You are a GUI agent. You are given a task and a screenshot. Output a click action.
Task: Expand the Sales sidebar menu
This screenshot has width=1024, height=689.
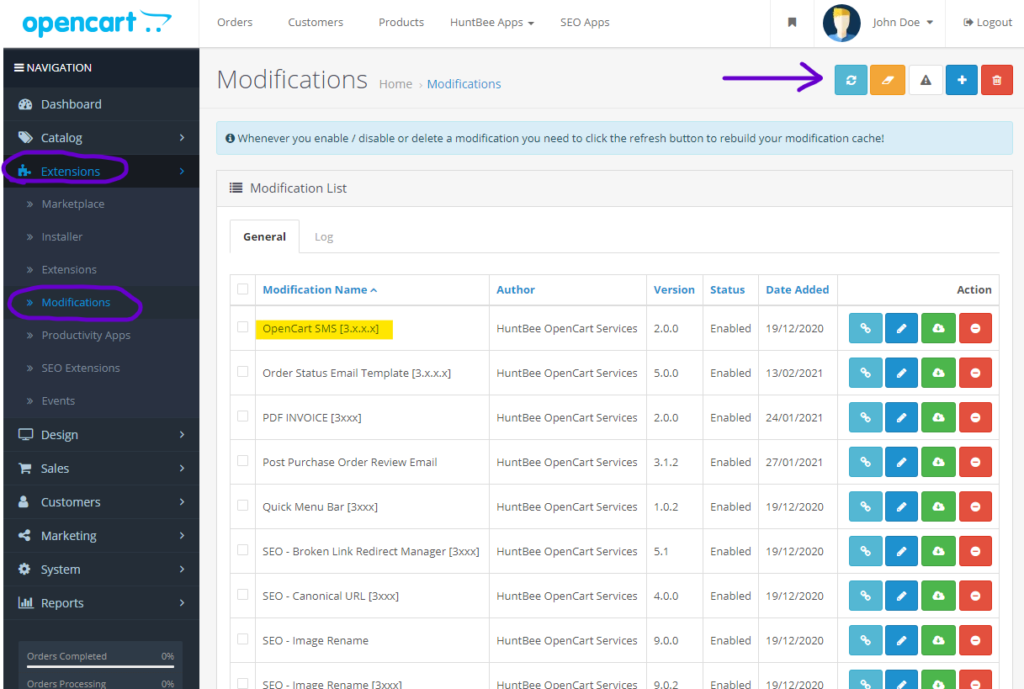tap(101, 468)
